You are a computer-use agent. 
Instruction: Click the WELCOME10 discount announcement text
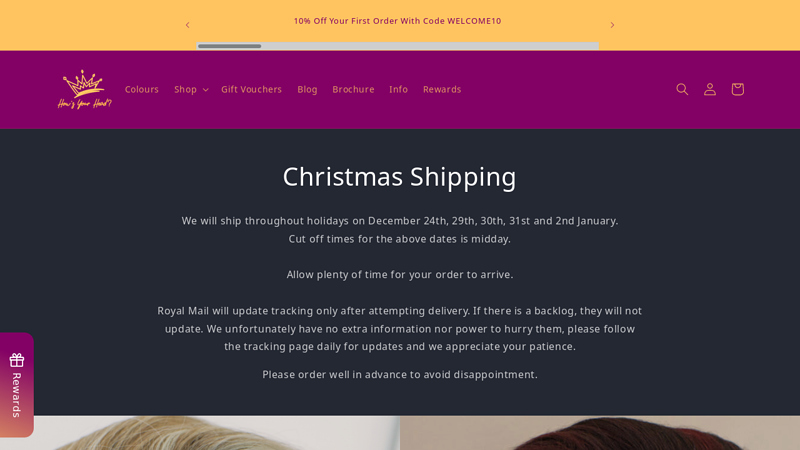397,21
